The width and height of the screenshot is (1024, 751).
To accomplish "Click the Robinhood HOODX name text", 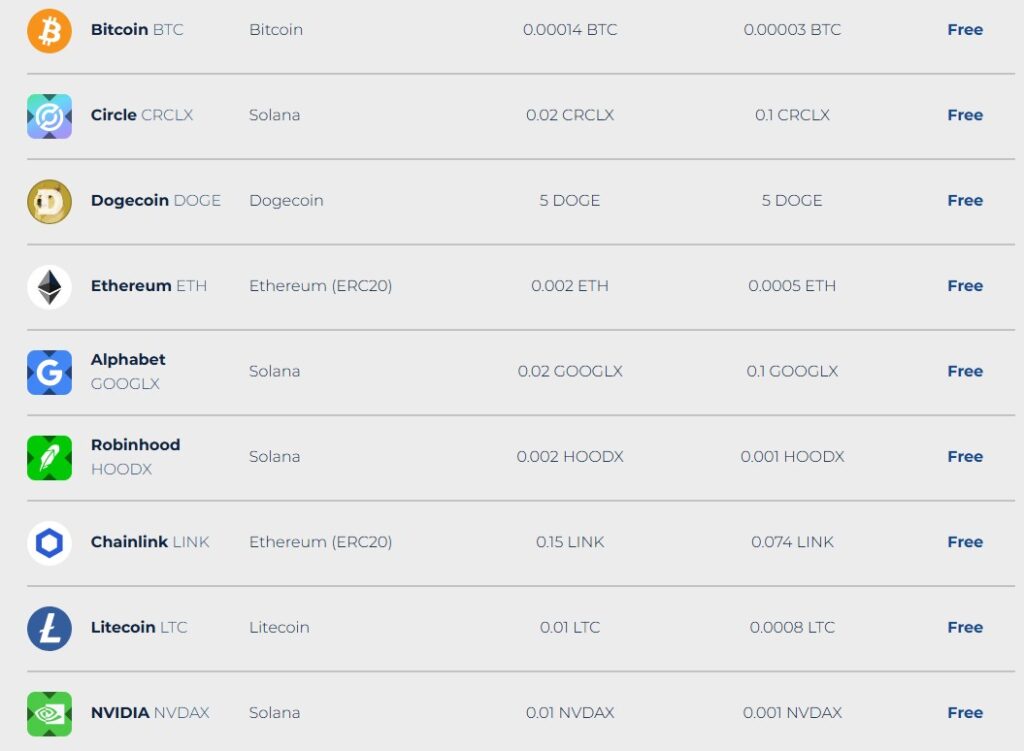I will coord(135,456).
